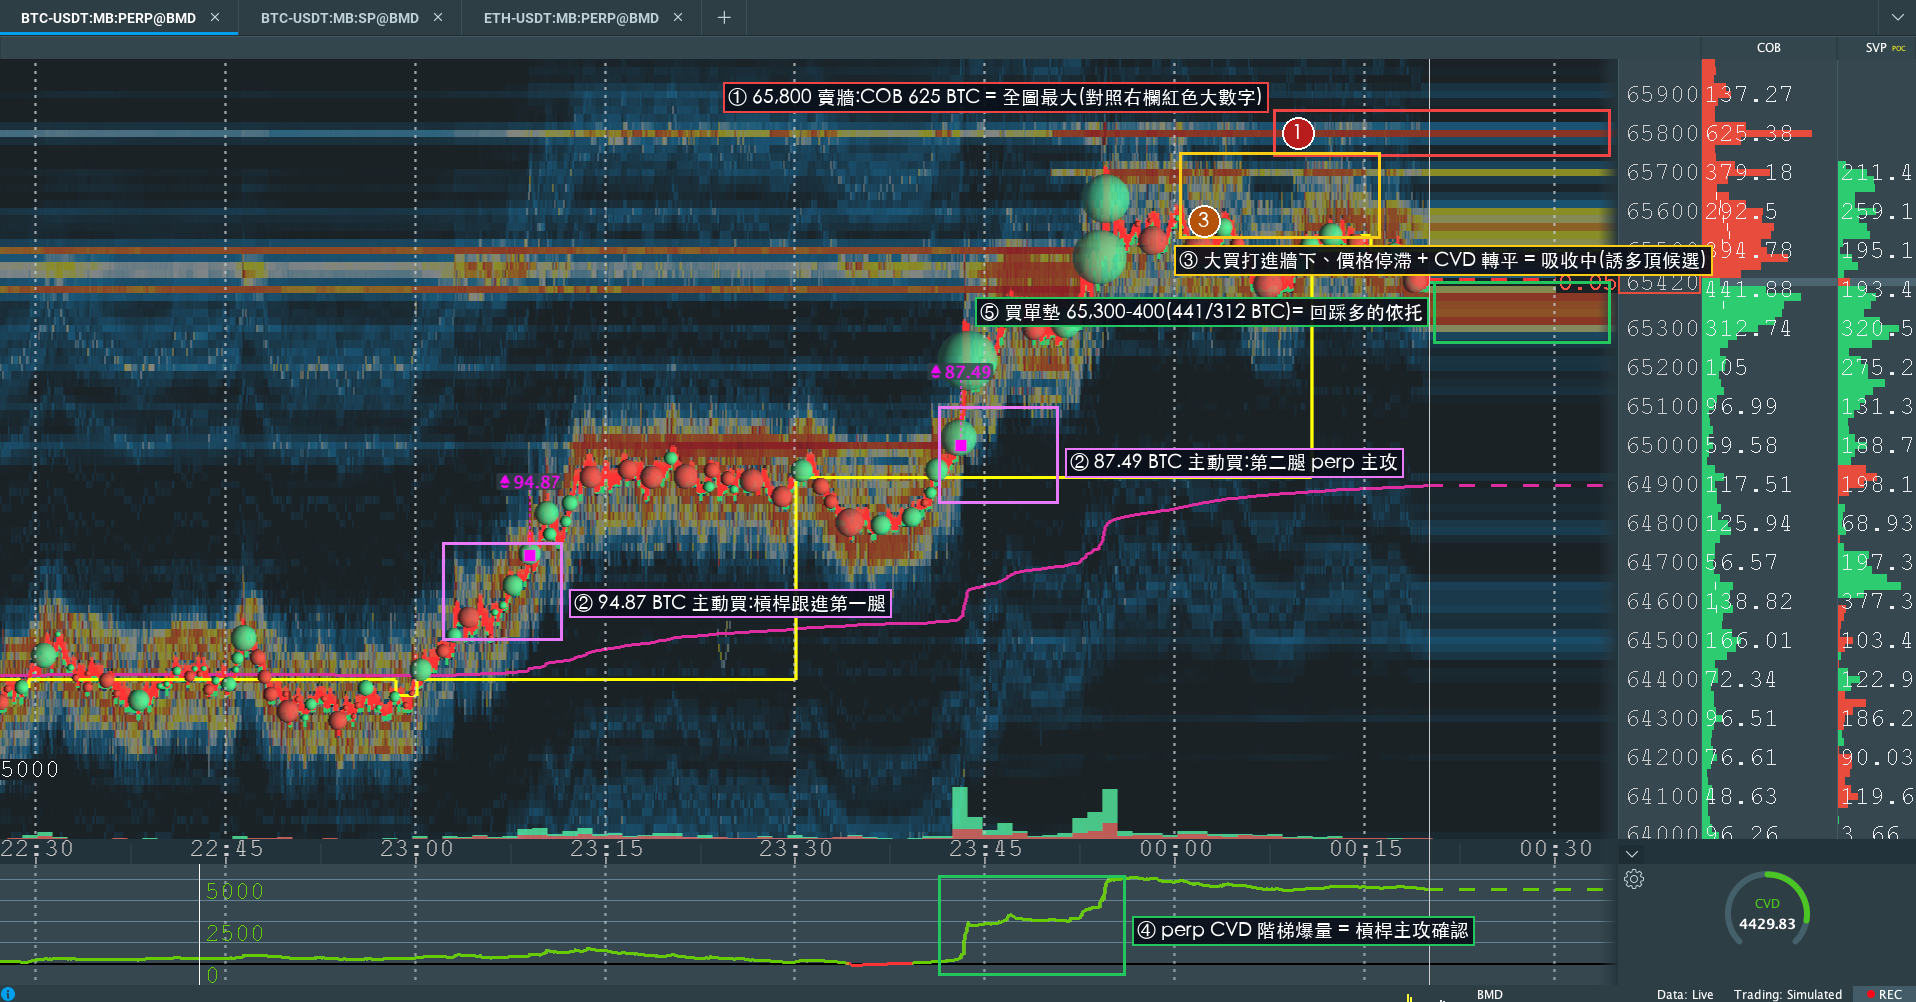The width and height of the screenshot is (1916, 1002).
Task: Click the SVP value 320.5 at 65300
Action: (1877, 328)
